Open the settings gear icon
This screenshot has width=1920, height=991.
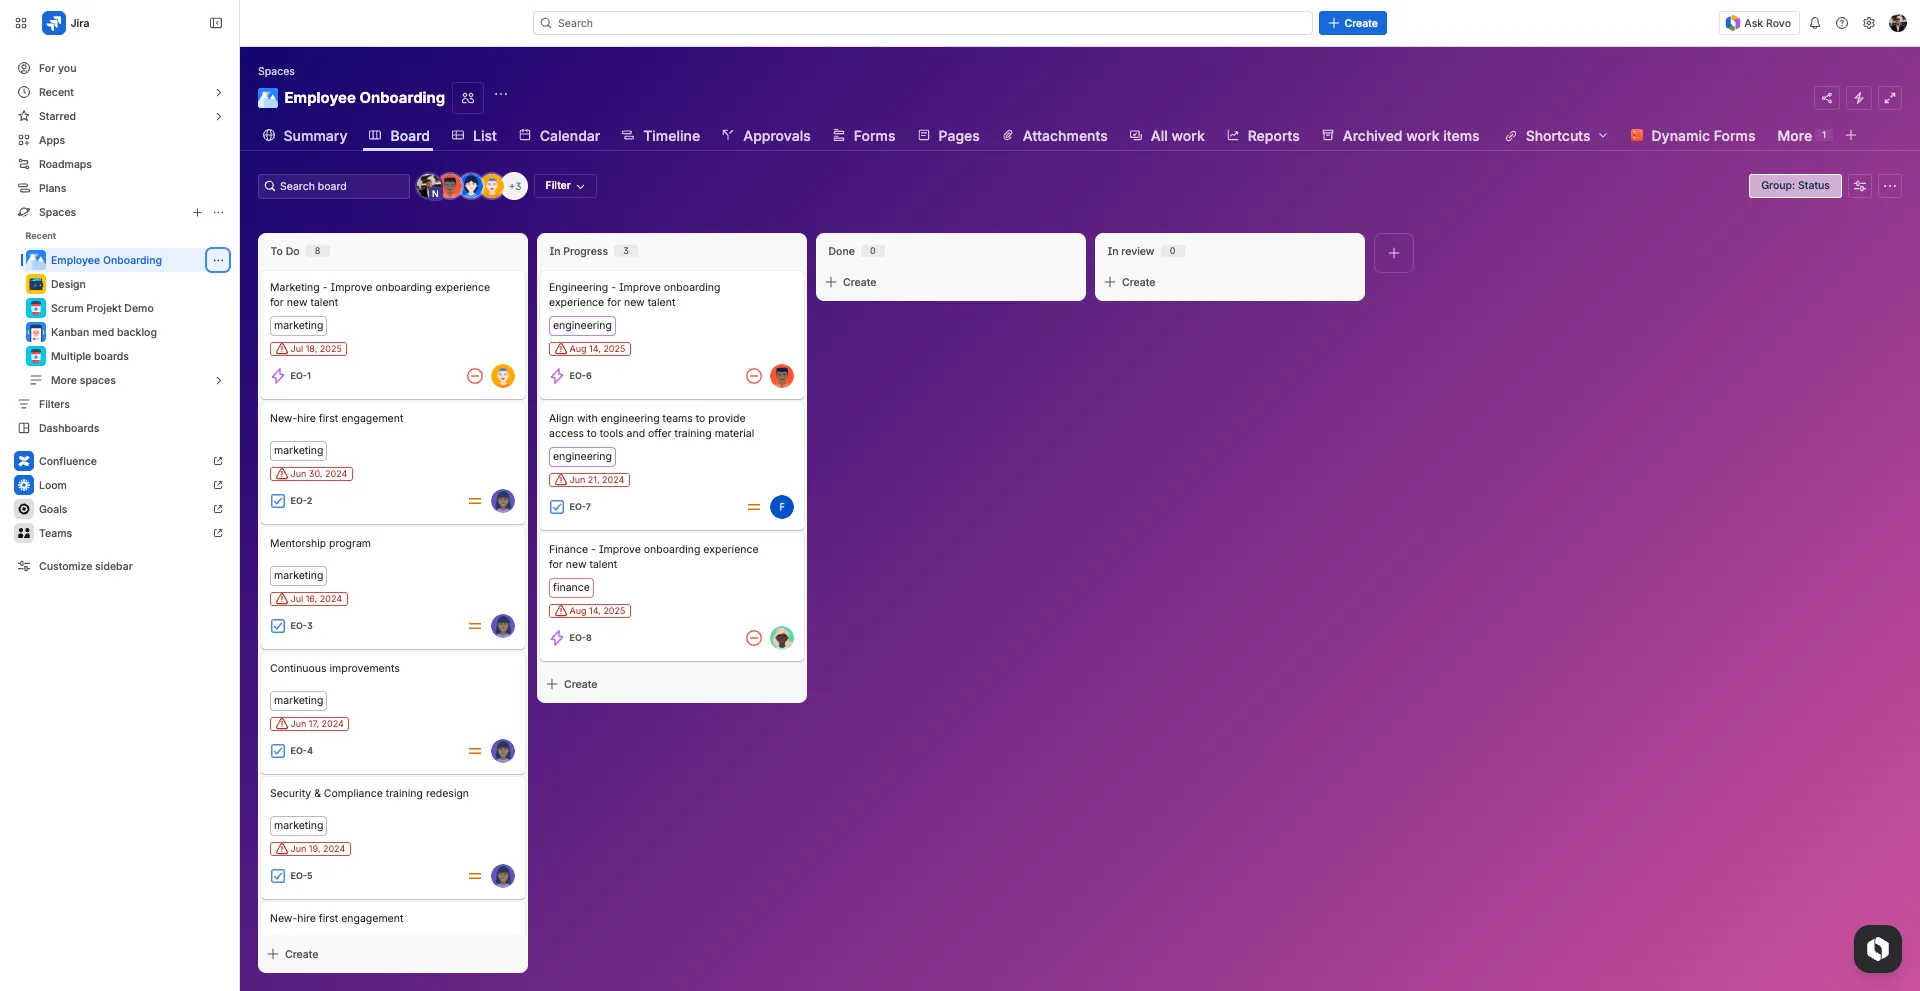click(1868, 23)
